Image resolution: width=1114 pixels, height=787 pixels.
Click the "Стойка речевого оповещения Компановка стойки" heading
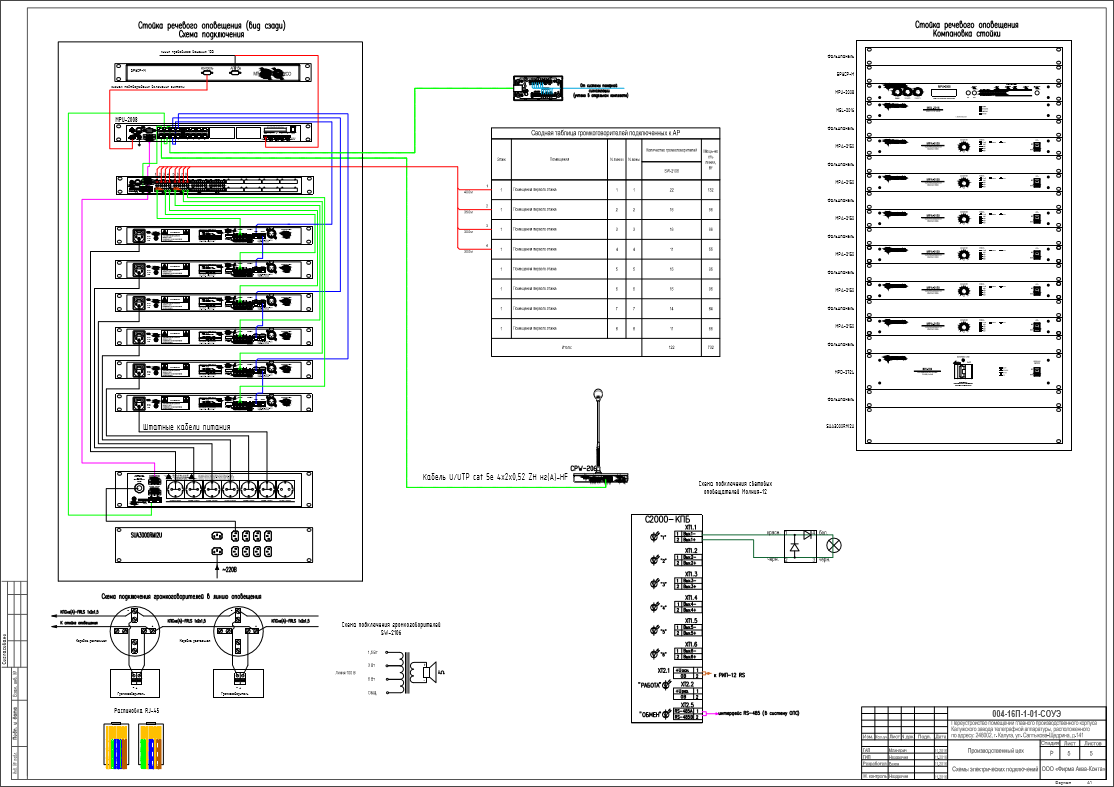pyautogui.click(x=966, y=29)
